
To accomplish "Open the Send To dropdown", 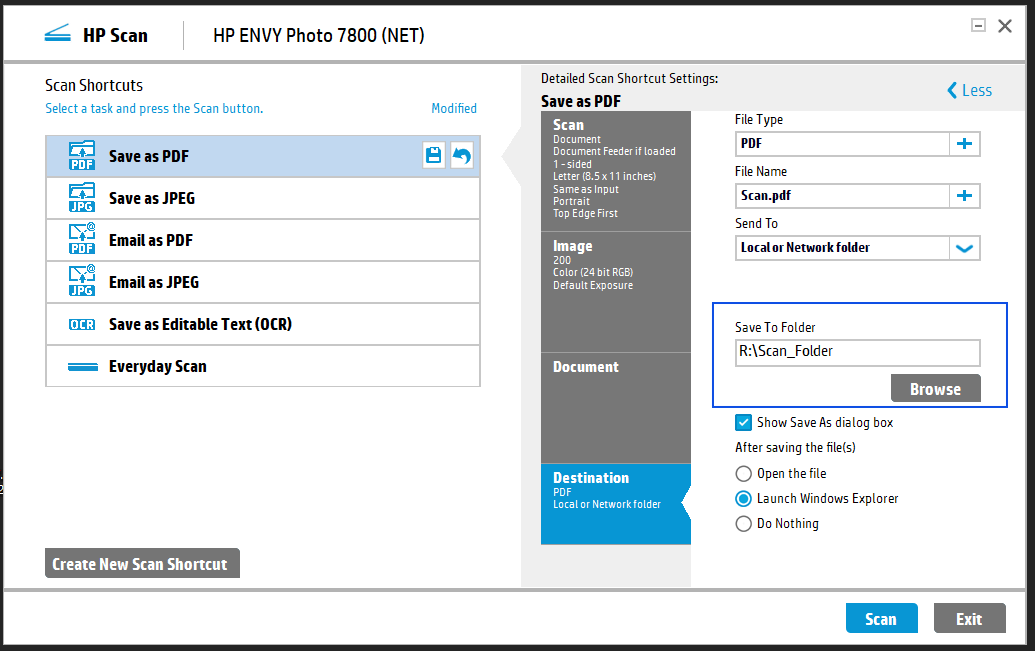I will [964, 247].
